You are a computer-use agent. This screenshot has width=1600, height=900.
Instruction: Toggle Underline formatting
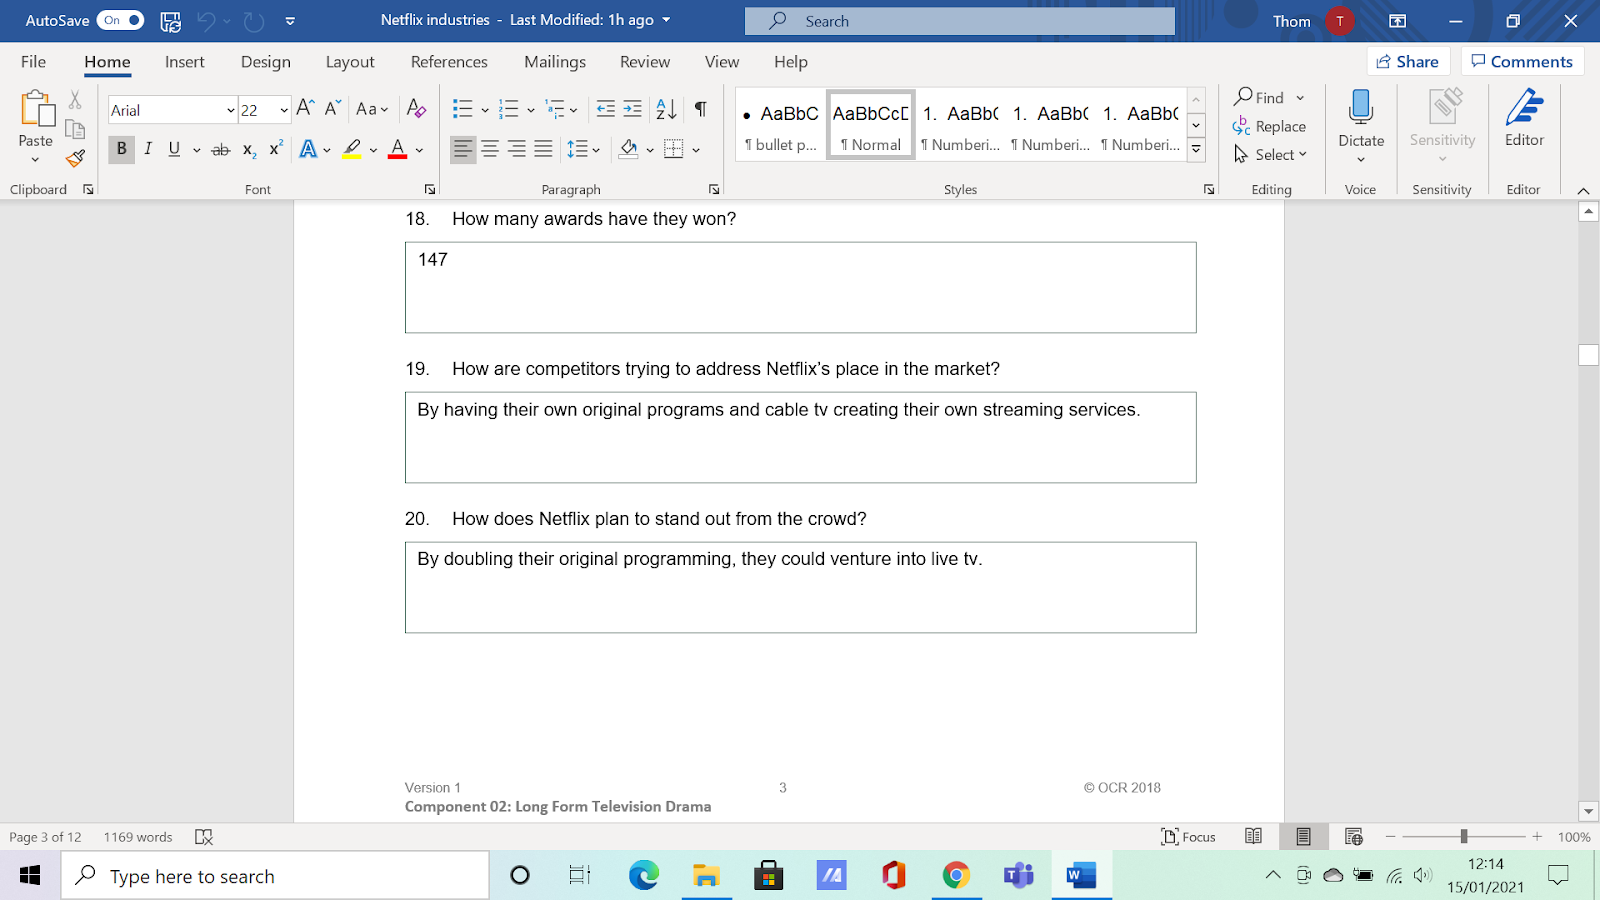(x=174, y=149)
